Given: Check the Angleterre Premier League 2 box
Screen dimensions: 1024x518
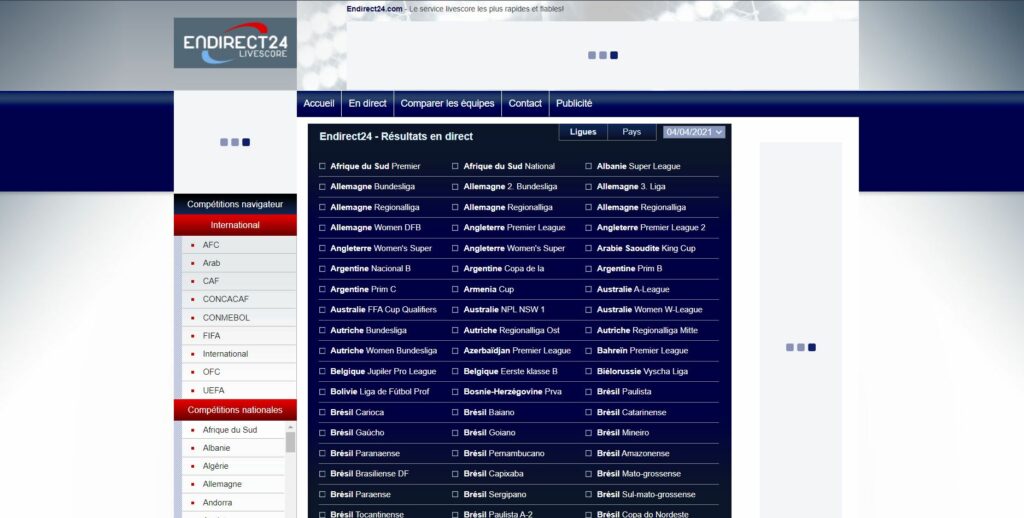Looking at the screenshot, I should 588,228.
